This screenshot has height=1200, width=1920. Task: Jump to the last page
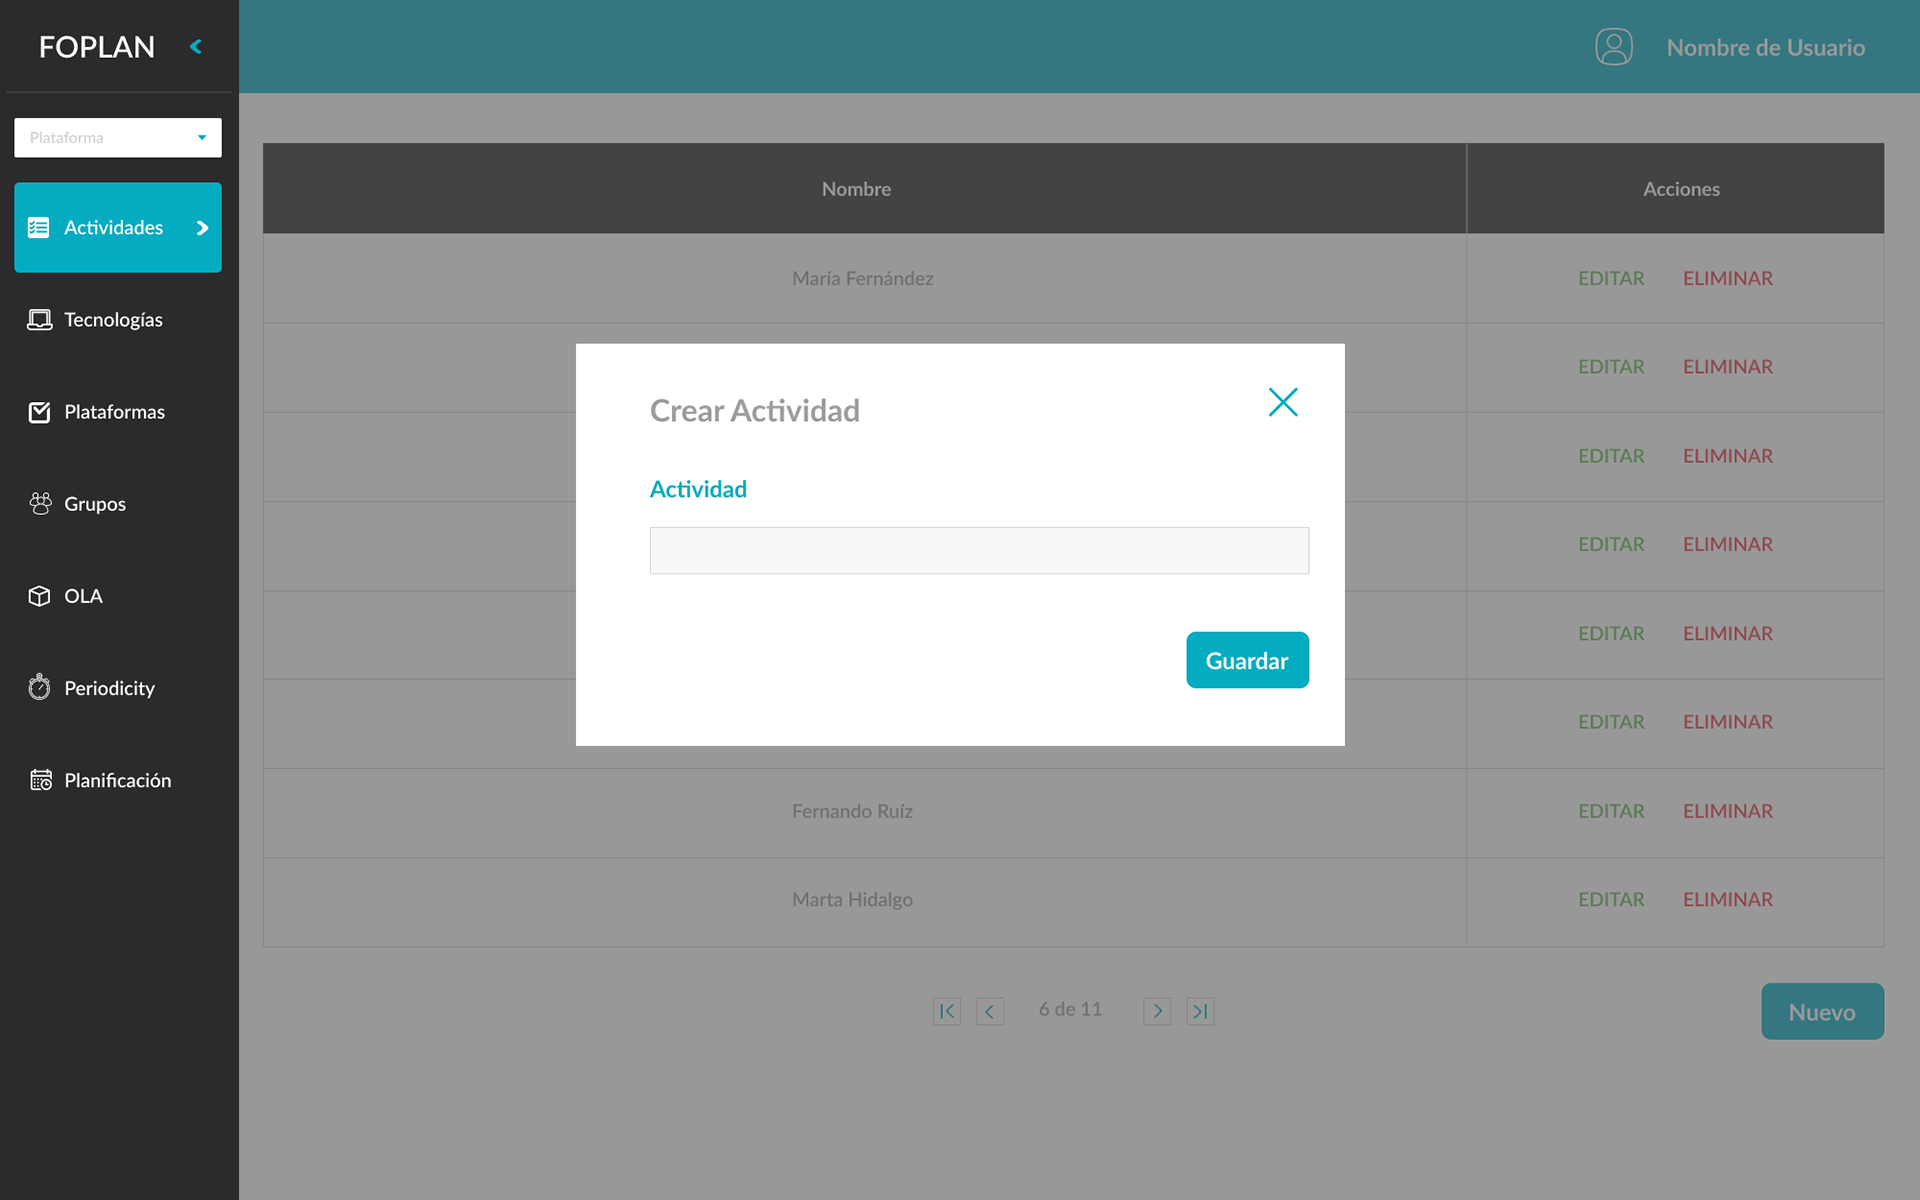click(1200, 1011)
